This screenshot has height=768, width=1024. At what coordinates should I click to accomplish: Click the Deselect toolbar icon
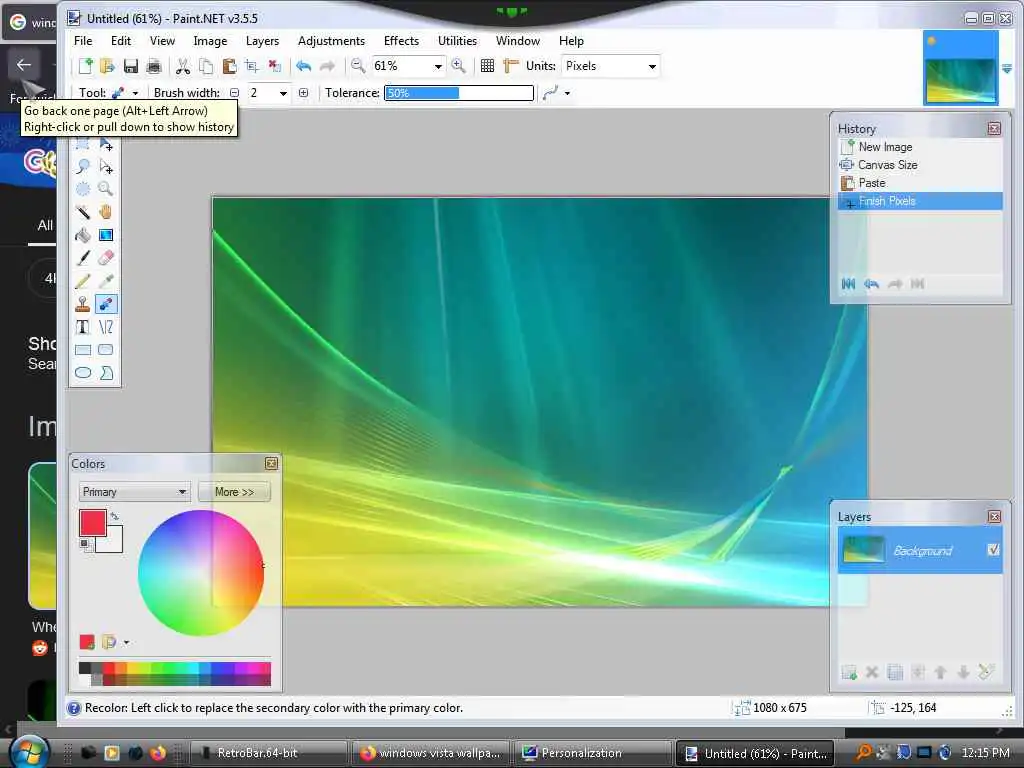click(x=275, y=66)
